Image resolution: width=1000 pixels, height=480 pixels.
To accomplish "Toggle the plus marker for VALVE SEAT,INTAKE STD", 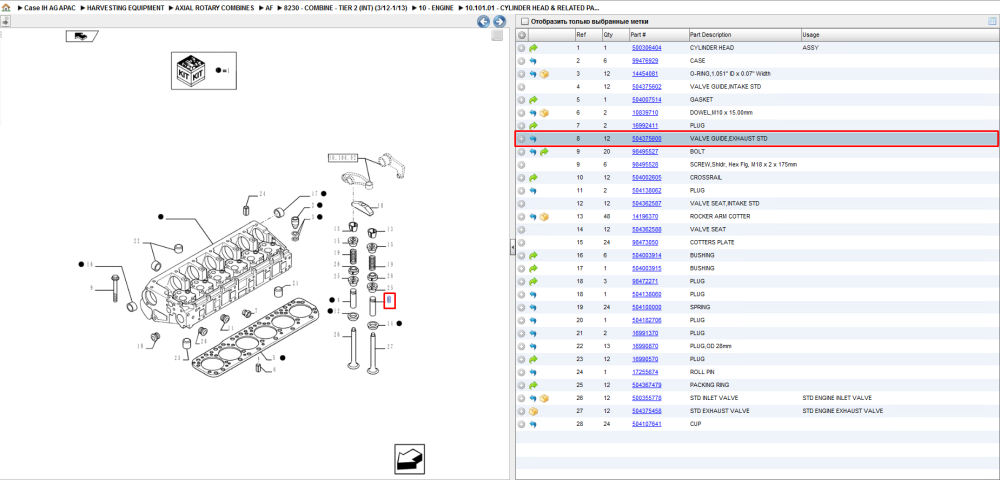I will 522,203.
